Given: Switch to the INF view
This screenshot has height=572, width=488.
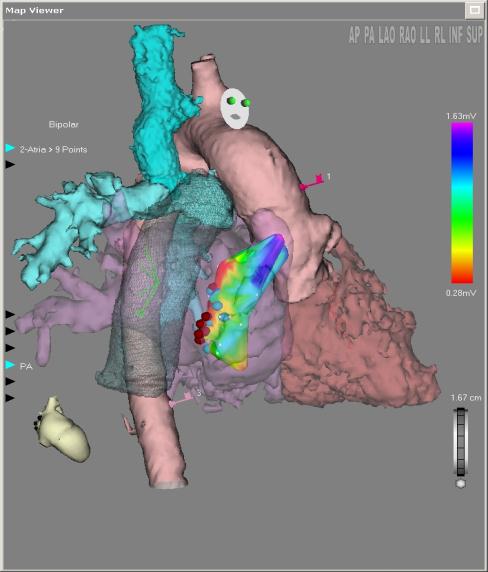Looking at the screenshot, I should (455, 35).
